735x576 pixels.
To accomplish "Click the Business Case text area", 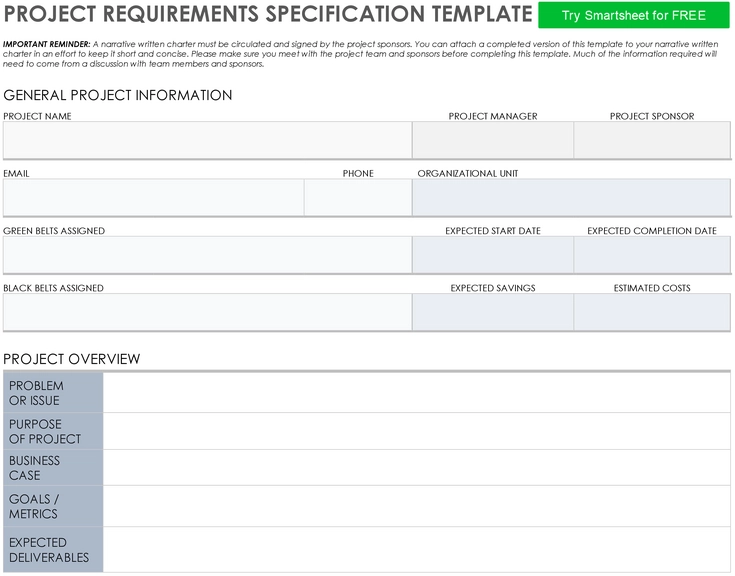I will tap(417, 468).
